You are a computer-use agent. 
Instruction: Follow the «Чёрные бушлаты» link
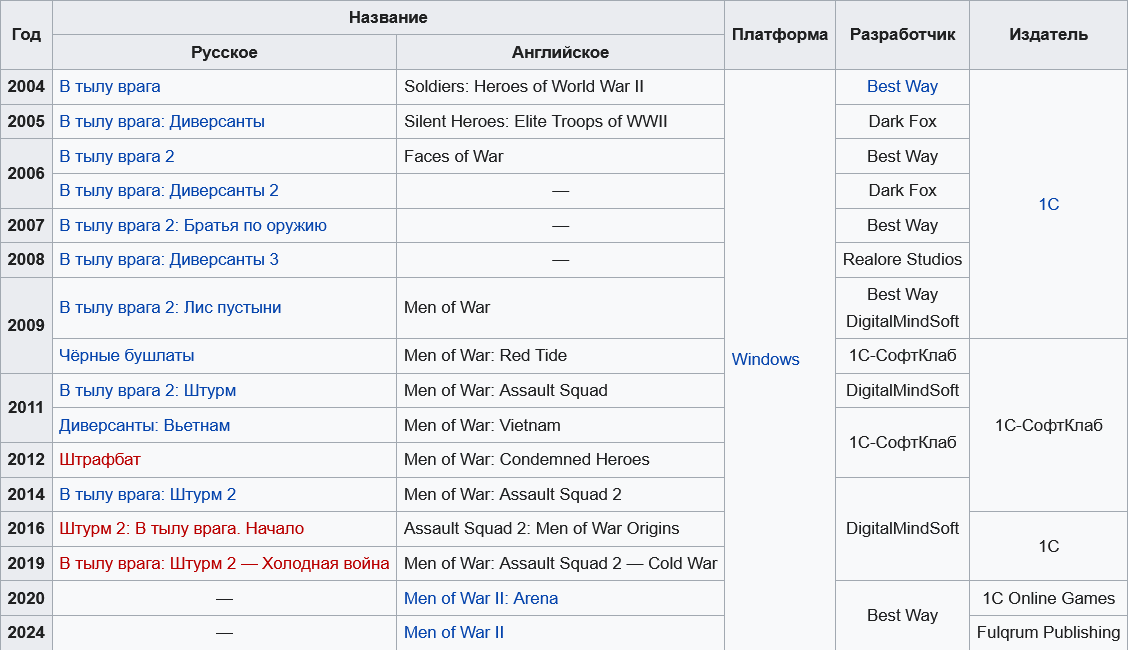(x=127, y=356)
